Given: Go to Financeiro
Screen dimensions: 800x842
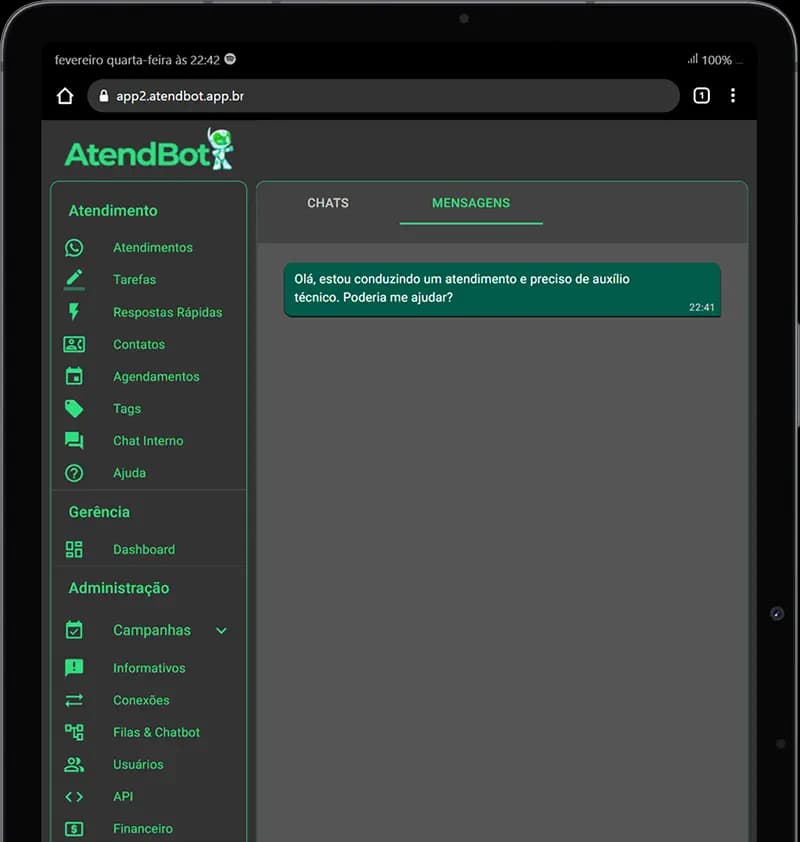Looking at the screenshot, I should click(x=143, y=829).
